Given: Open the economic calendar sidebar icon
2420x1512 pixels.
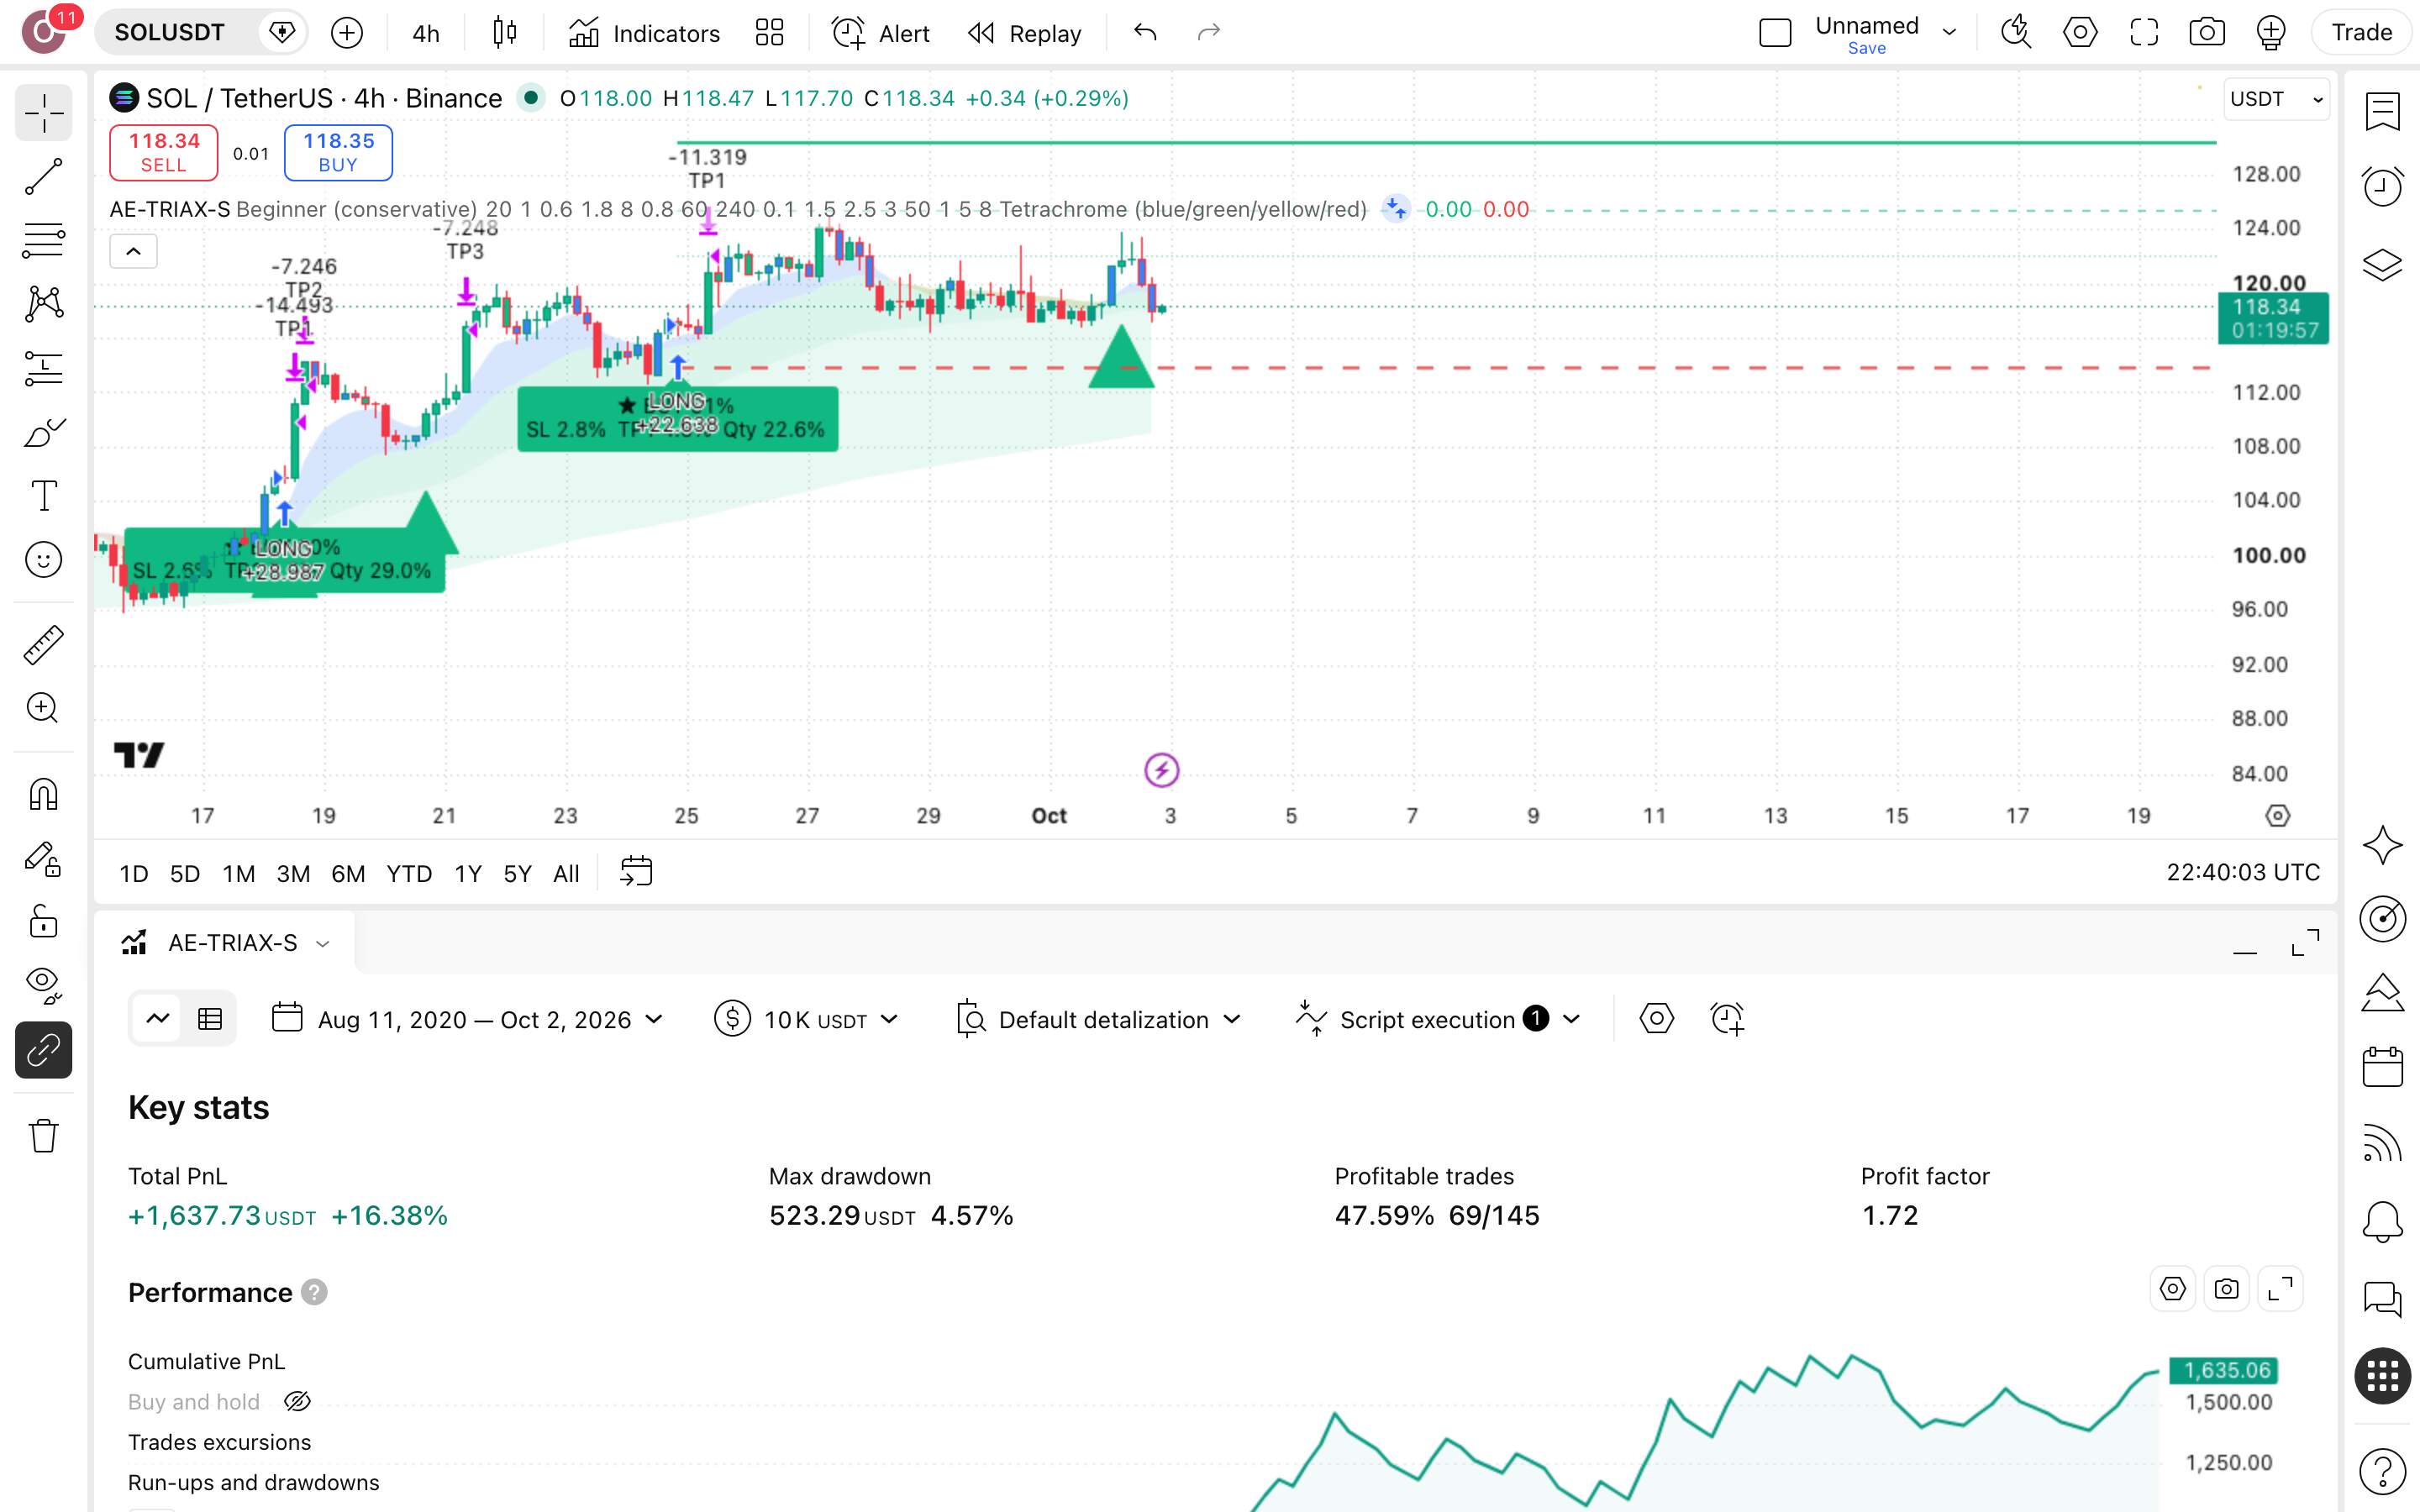Looking at the screenshot, I should (2383, 1066).
